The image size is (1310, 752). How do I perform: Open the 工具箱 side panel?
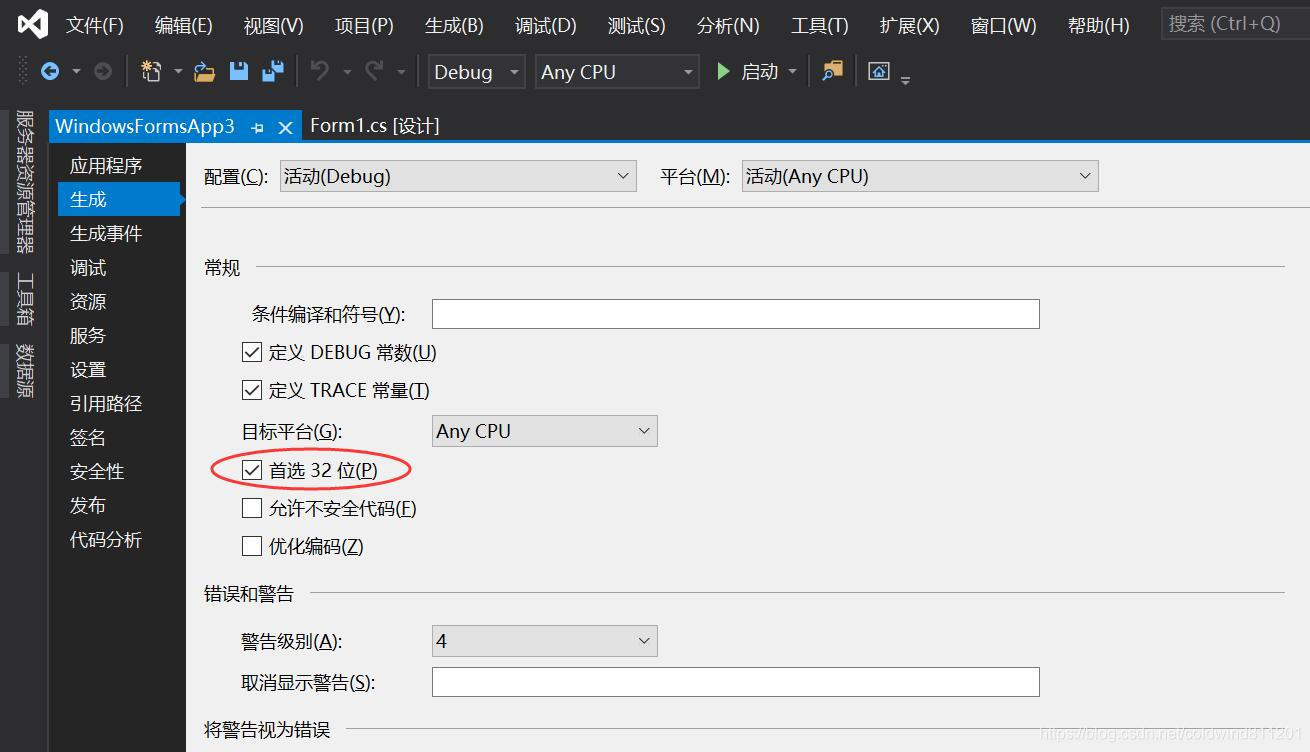click(x=25, y=299)
